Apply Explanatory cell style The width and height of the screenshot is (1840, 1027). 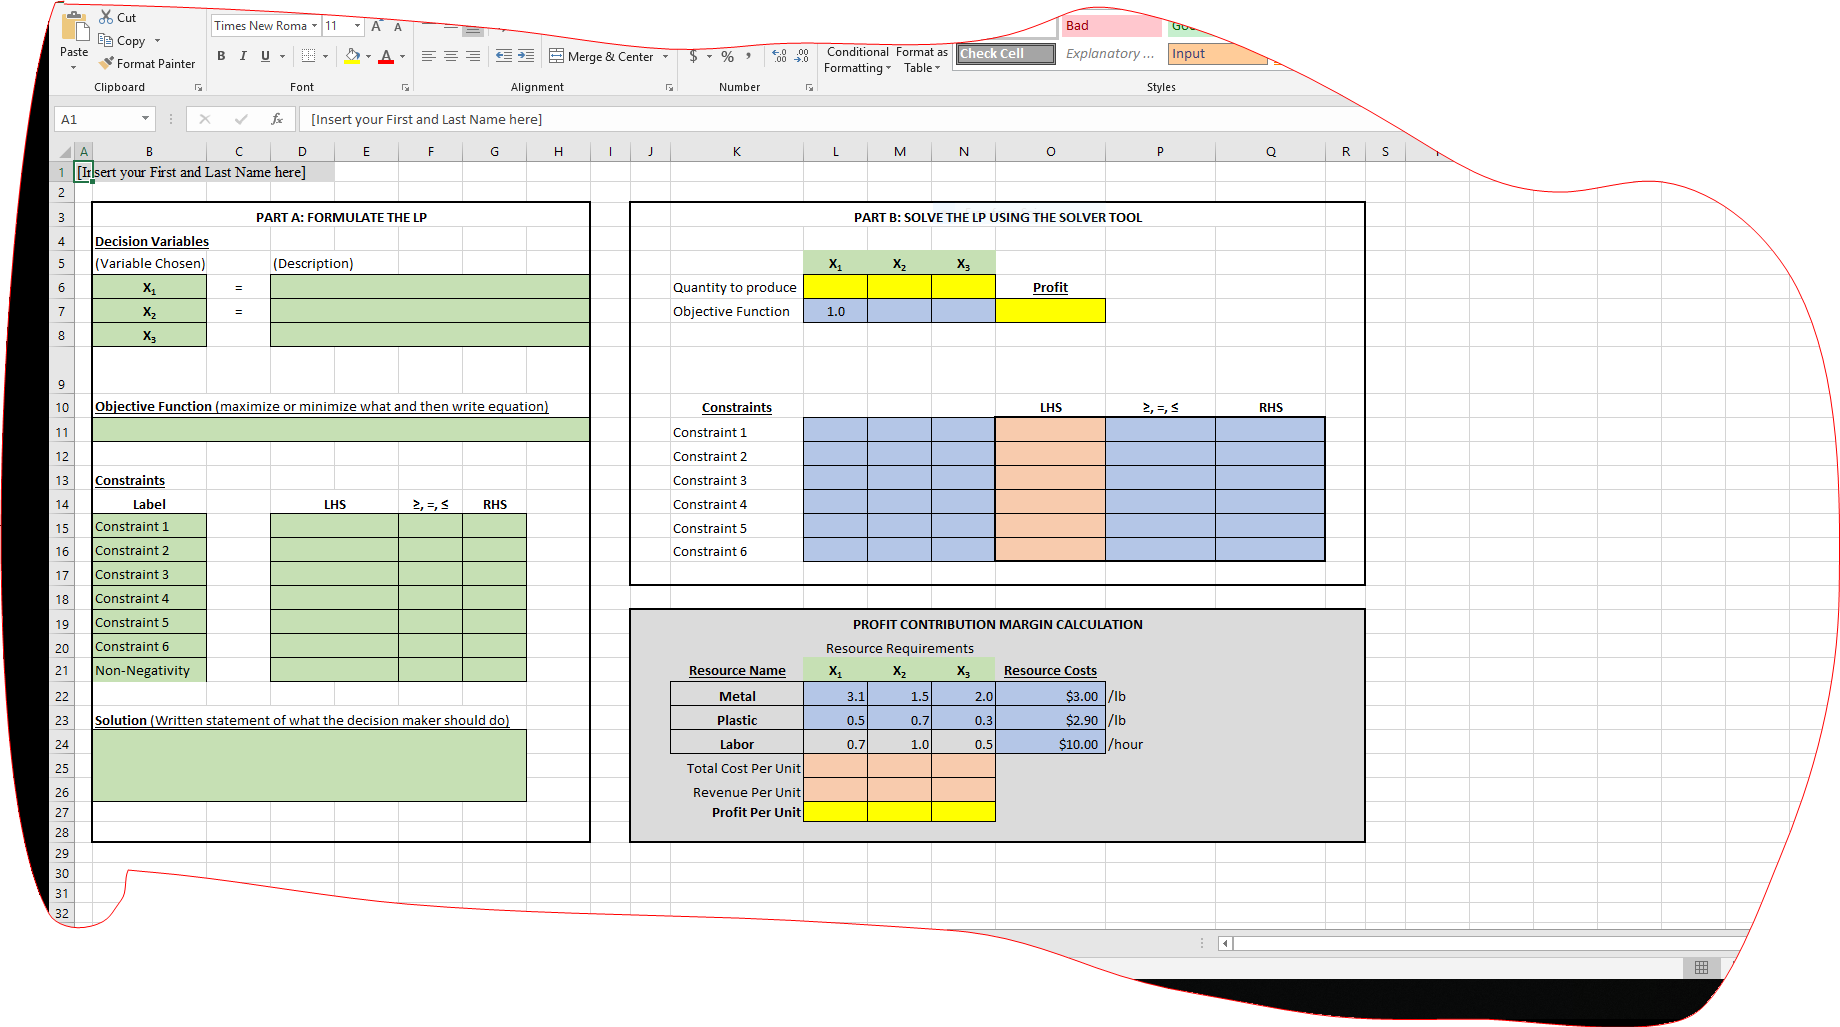(x=1111, y=54)
